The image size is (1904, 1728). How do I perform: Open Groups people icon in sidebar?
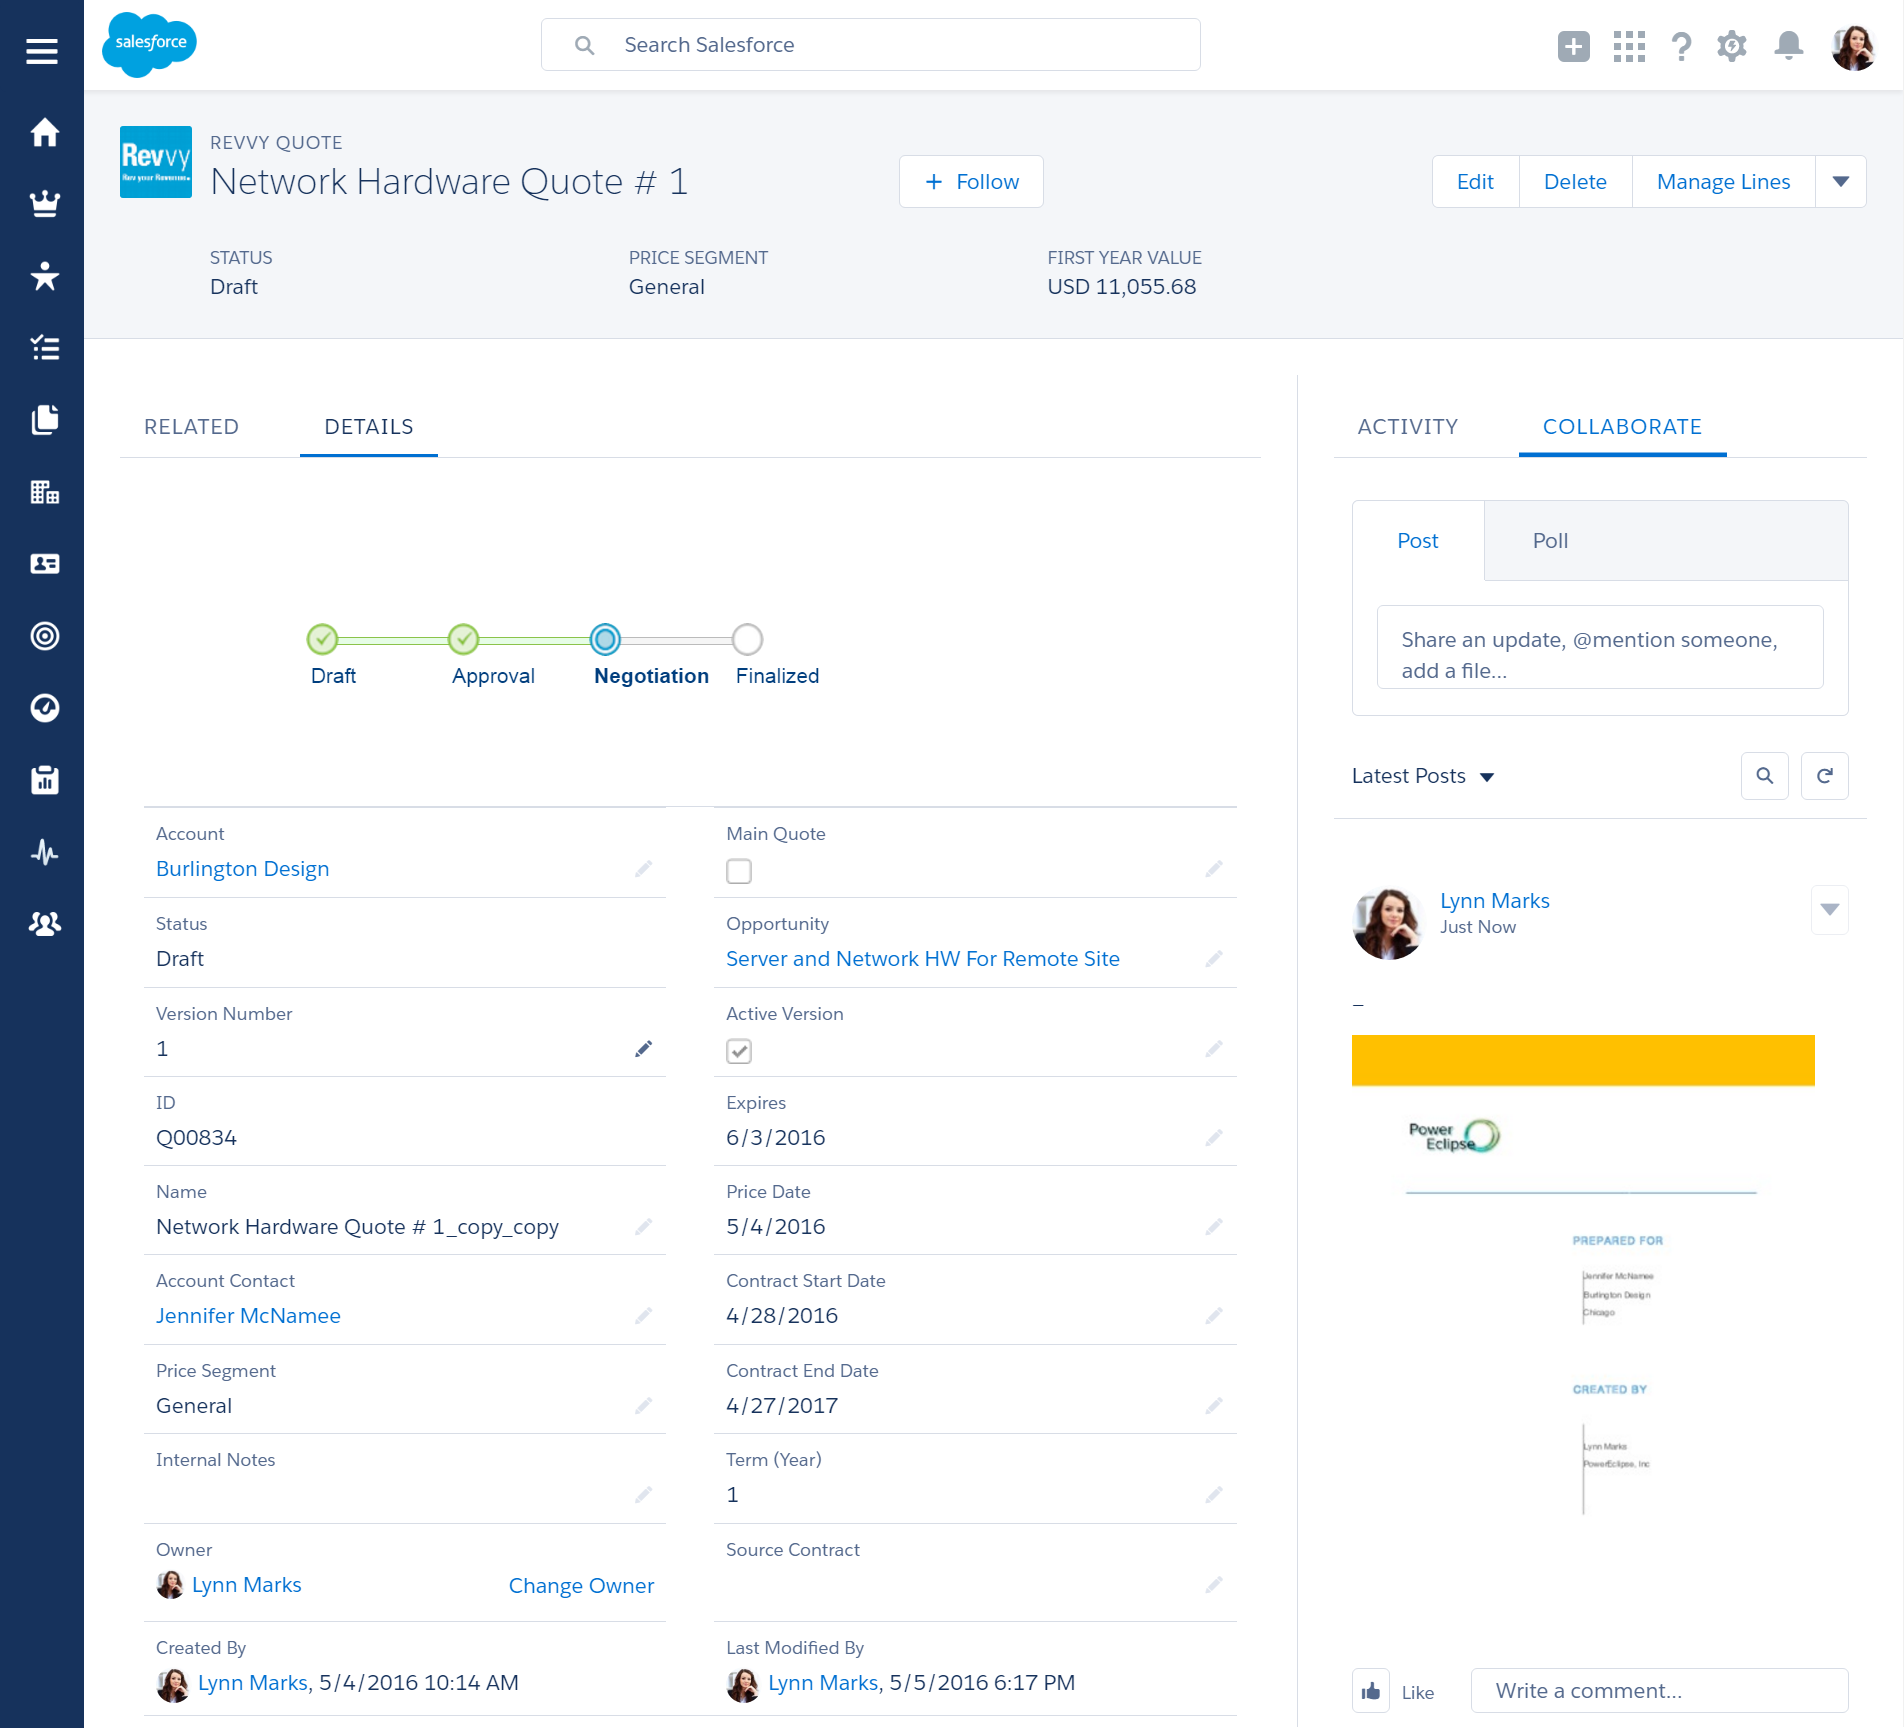click(44, 924)
